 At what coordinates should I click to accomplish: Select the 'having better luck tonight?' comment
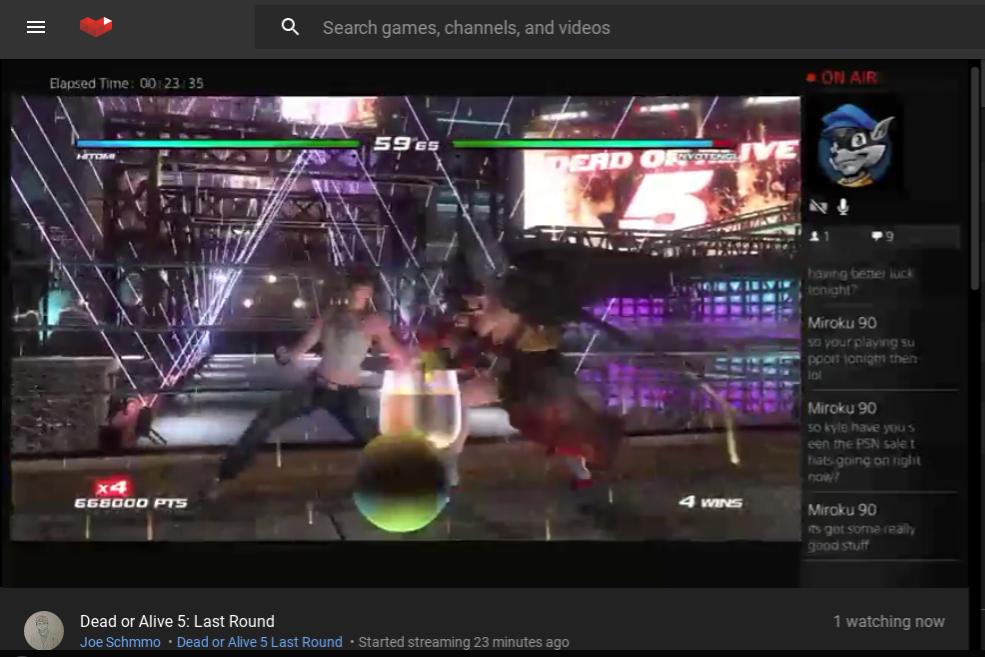point(860,281)
